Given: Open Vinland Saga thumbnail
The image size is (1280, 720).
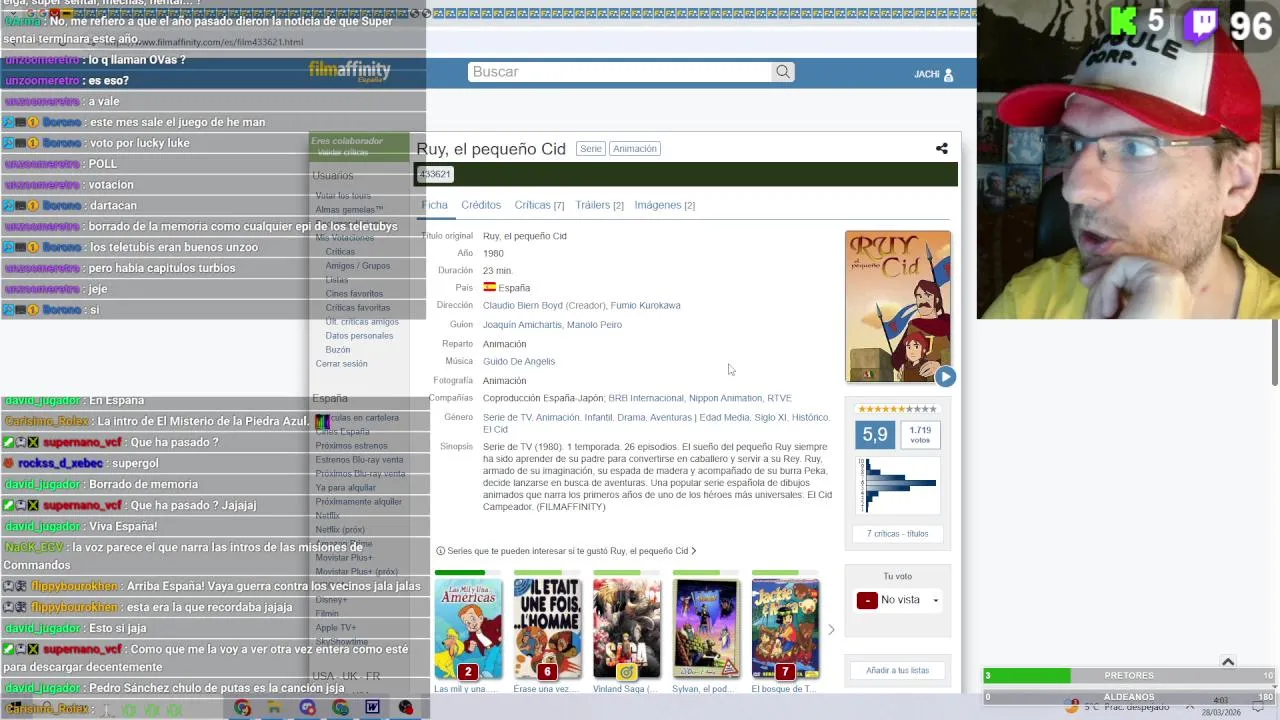Looking at the screenshot, I should coord(626,627).
